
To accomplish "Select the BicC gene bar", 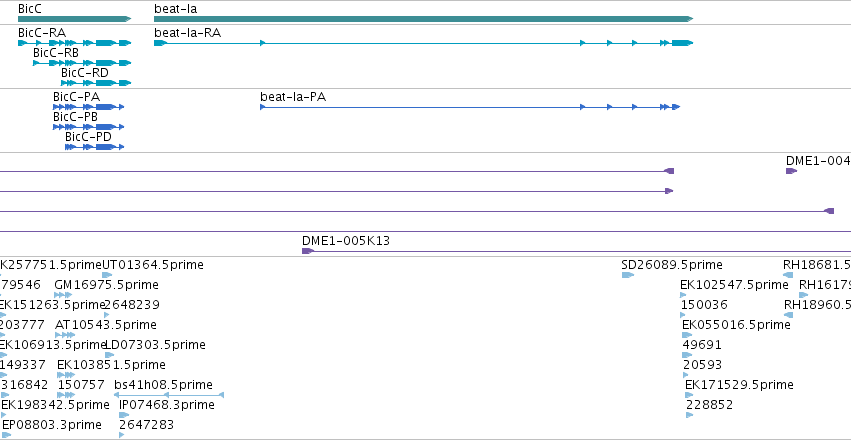I will point(74,19).
